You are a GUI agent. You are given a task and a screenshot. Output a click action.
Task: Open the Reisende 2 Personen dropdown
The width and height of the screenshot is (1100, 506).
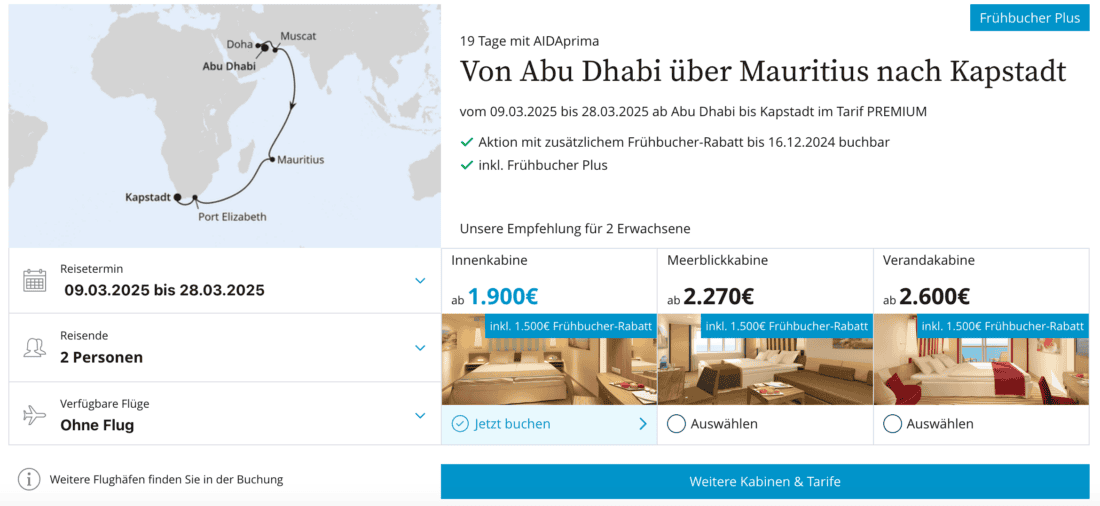click(420, 348)
